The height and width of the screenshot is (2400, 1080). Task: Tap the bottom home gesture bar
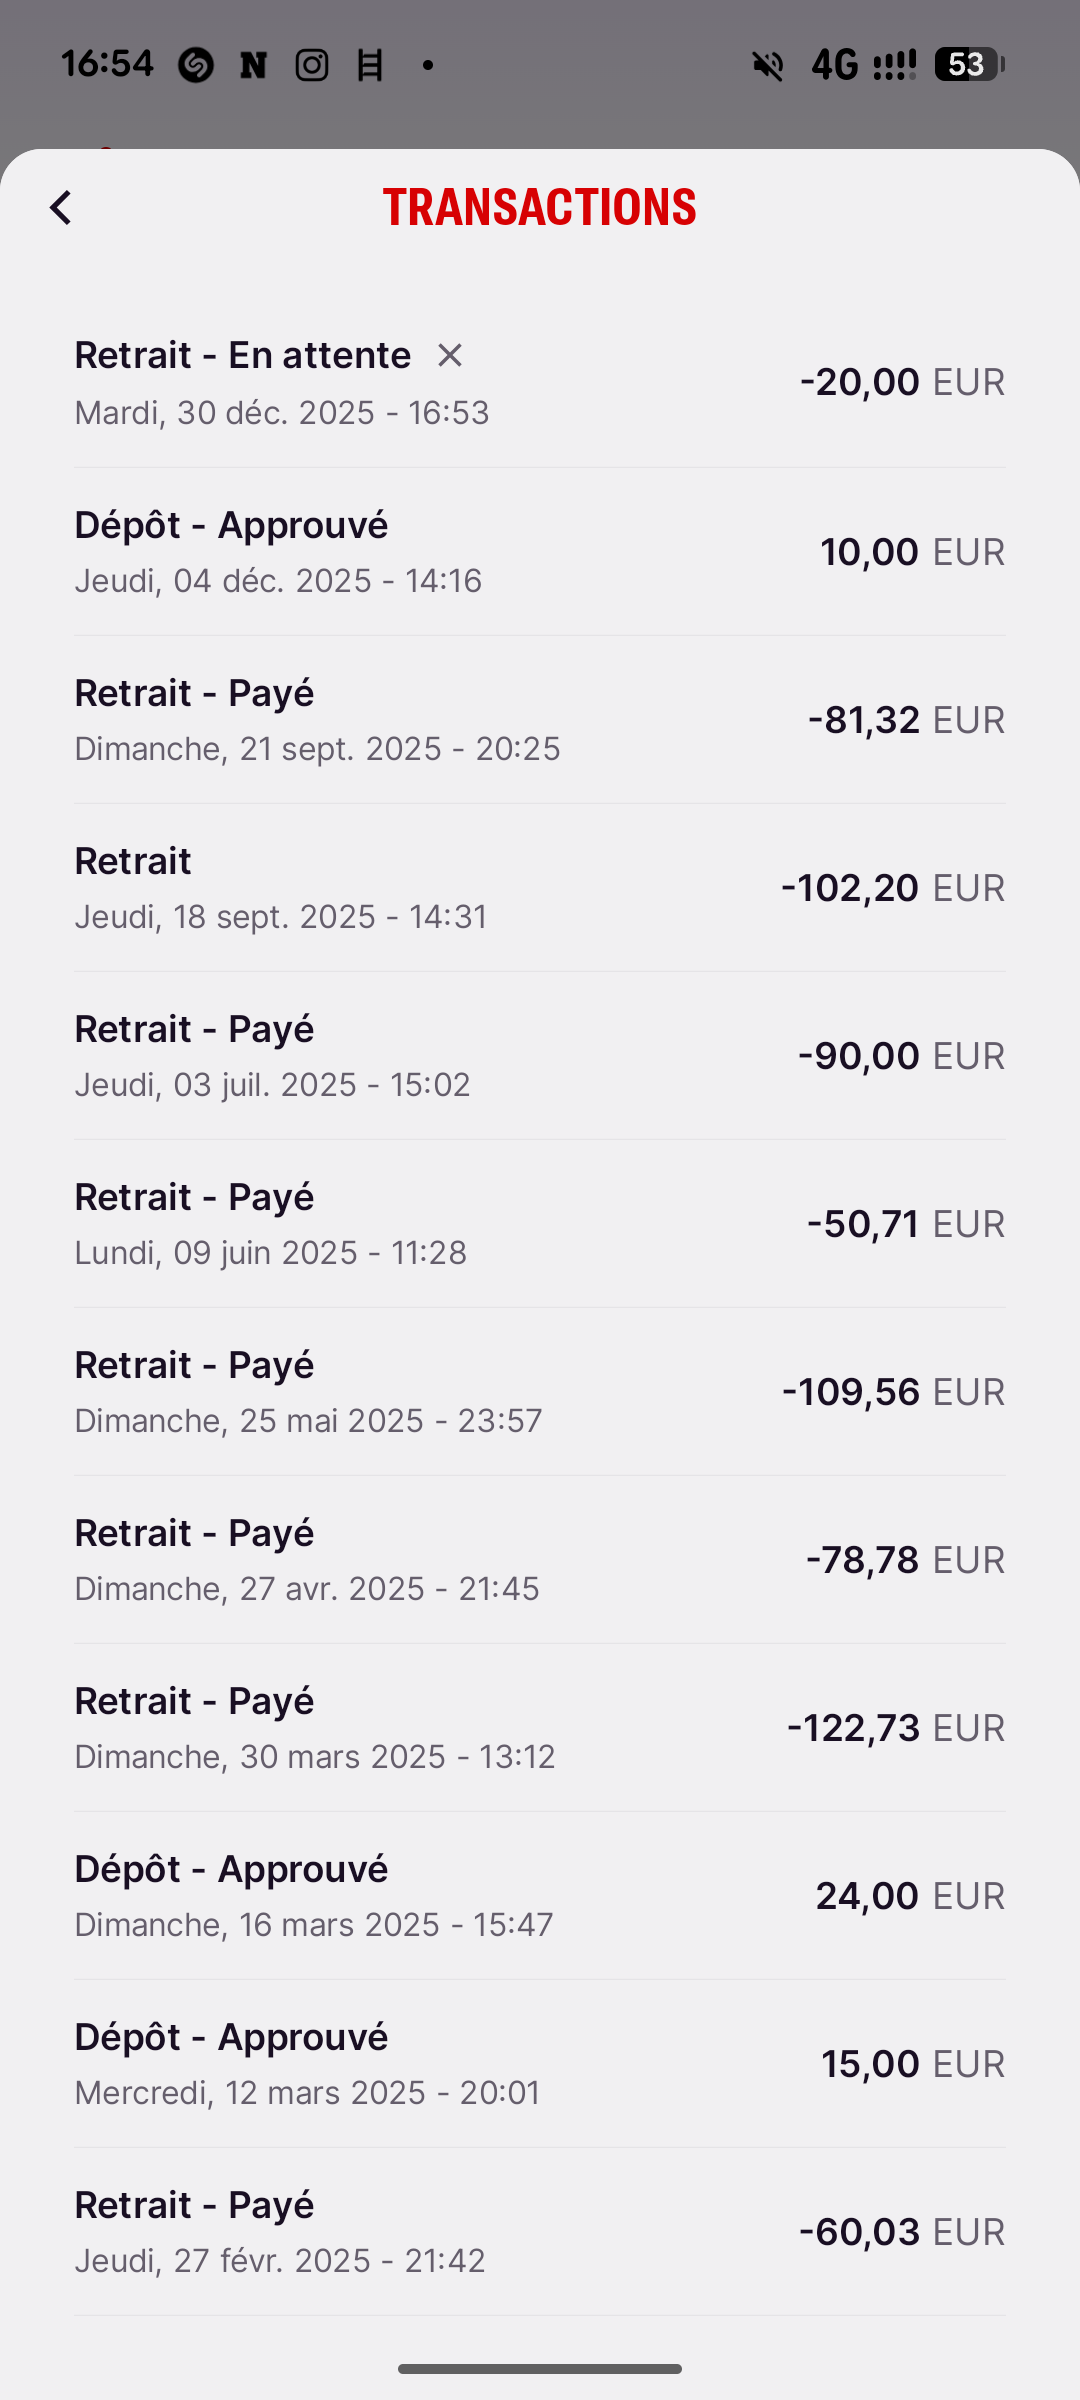(x=540, y=2368)
